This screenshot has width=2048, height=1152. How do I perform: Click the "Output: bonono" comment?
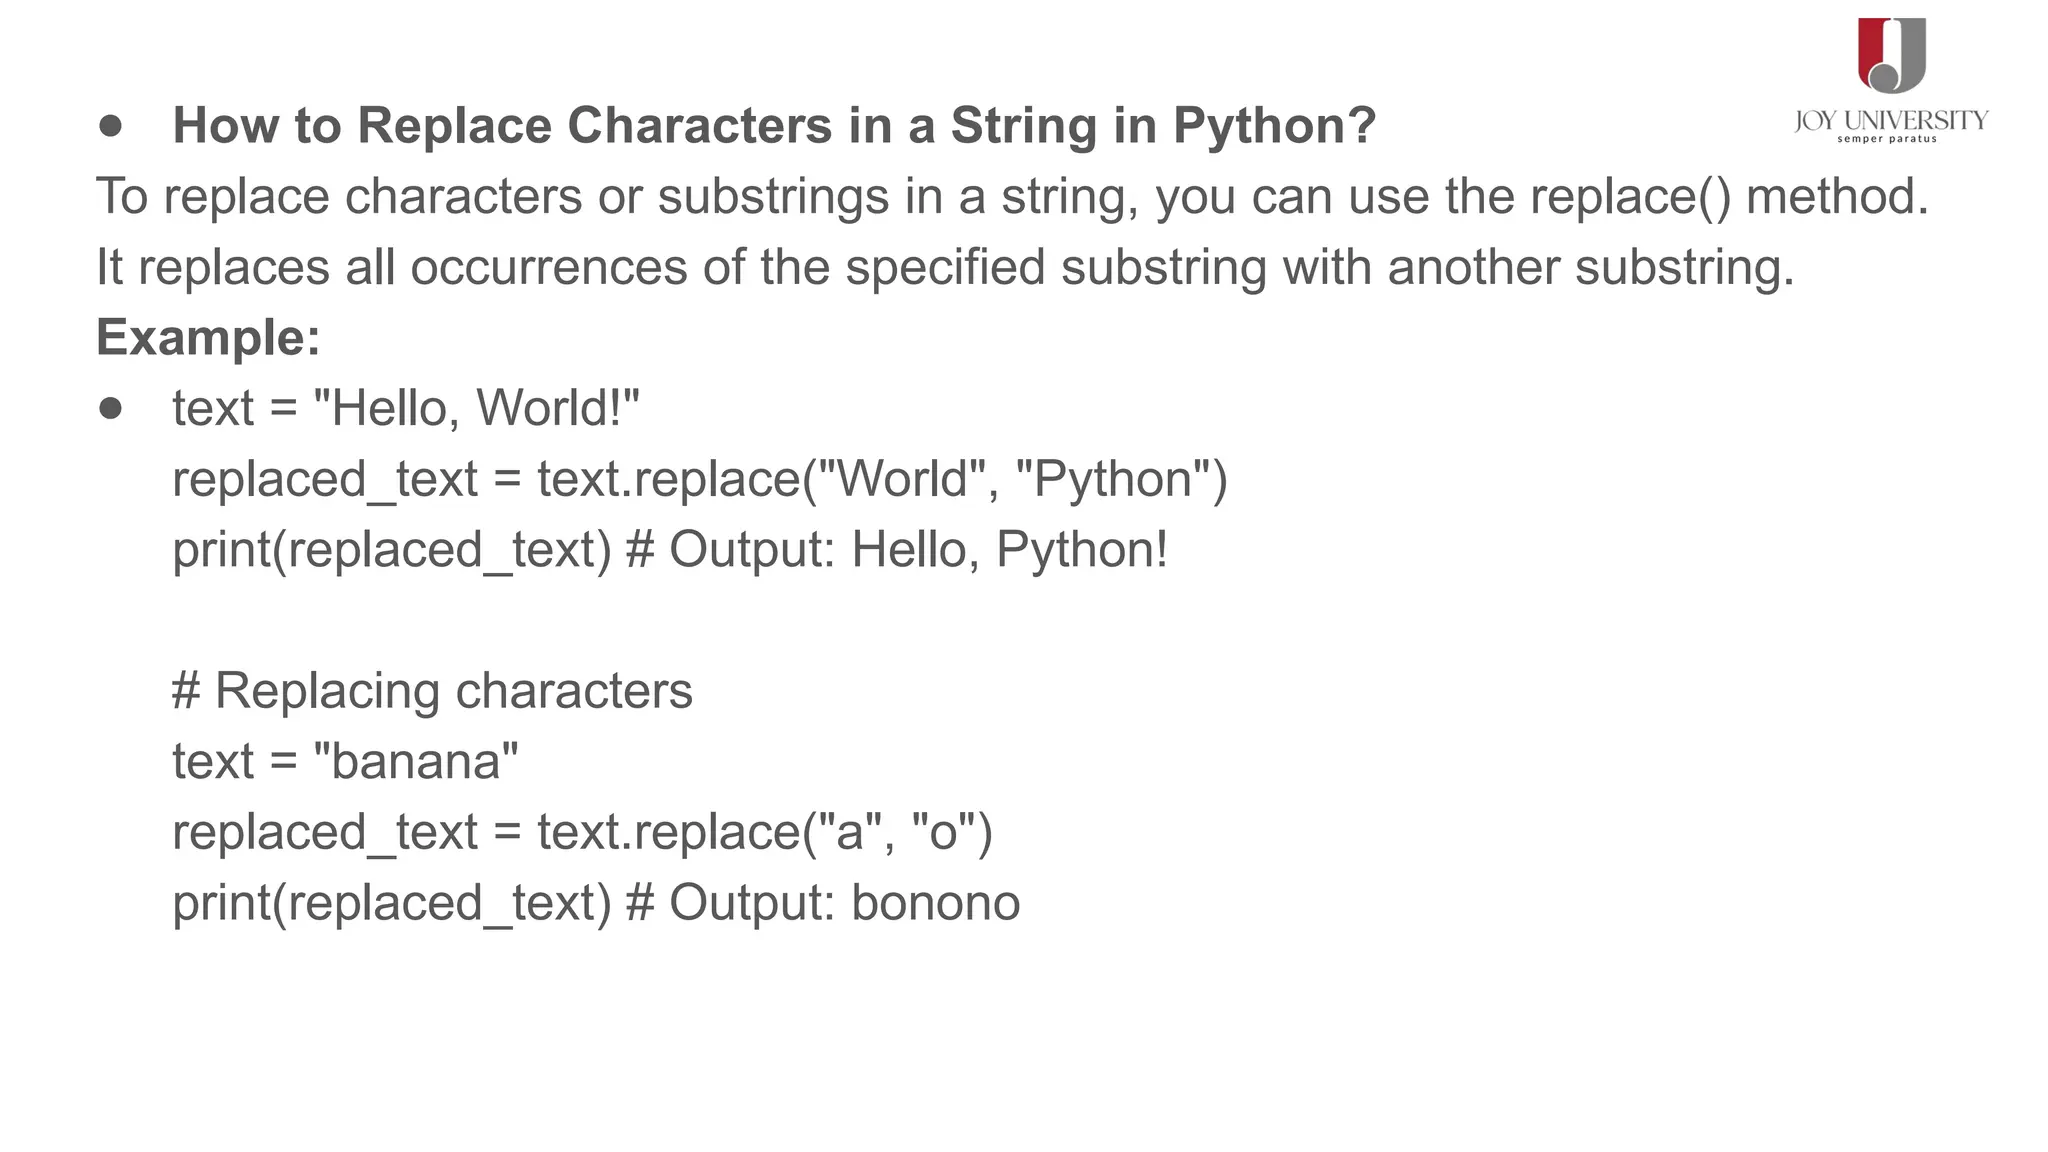pyautogui.click(x=844, y=902)
